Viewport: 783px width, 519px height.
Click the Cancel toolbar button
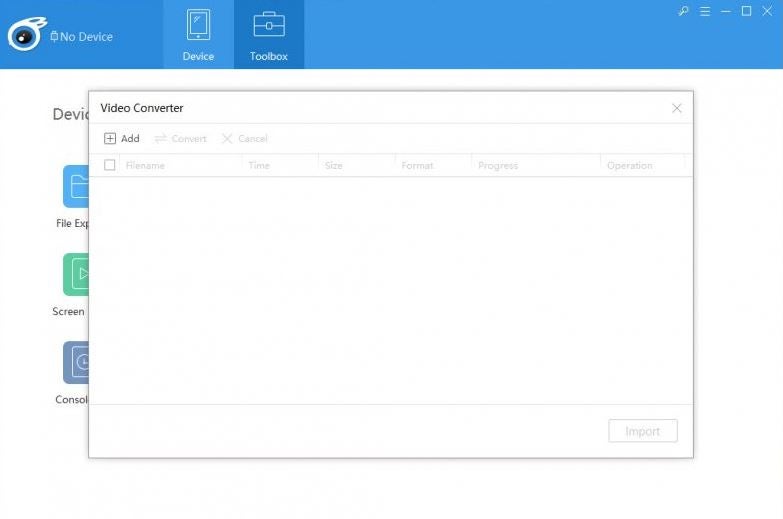click(245, 138)
